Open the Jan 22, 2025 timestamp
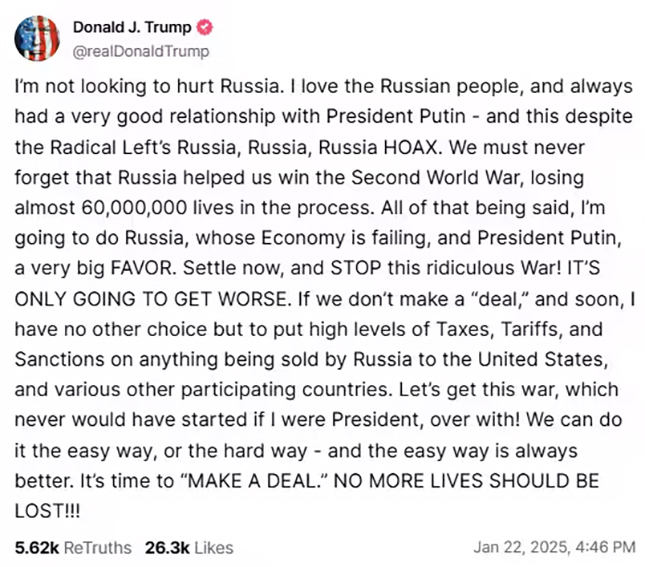Screen dimensions: 645x567 tap(555, 547)
